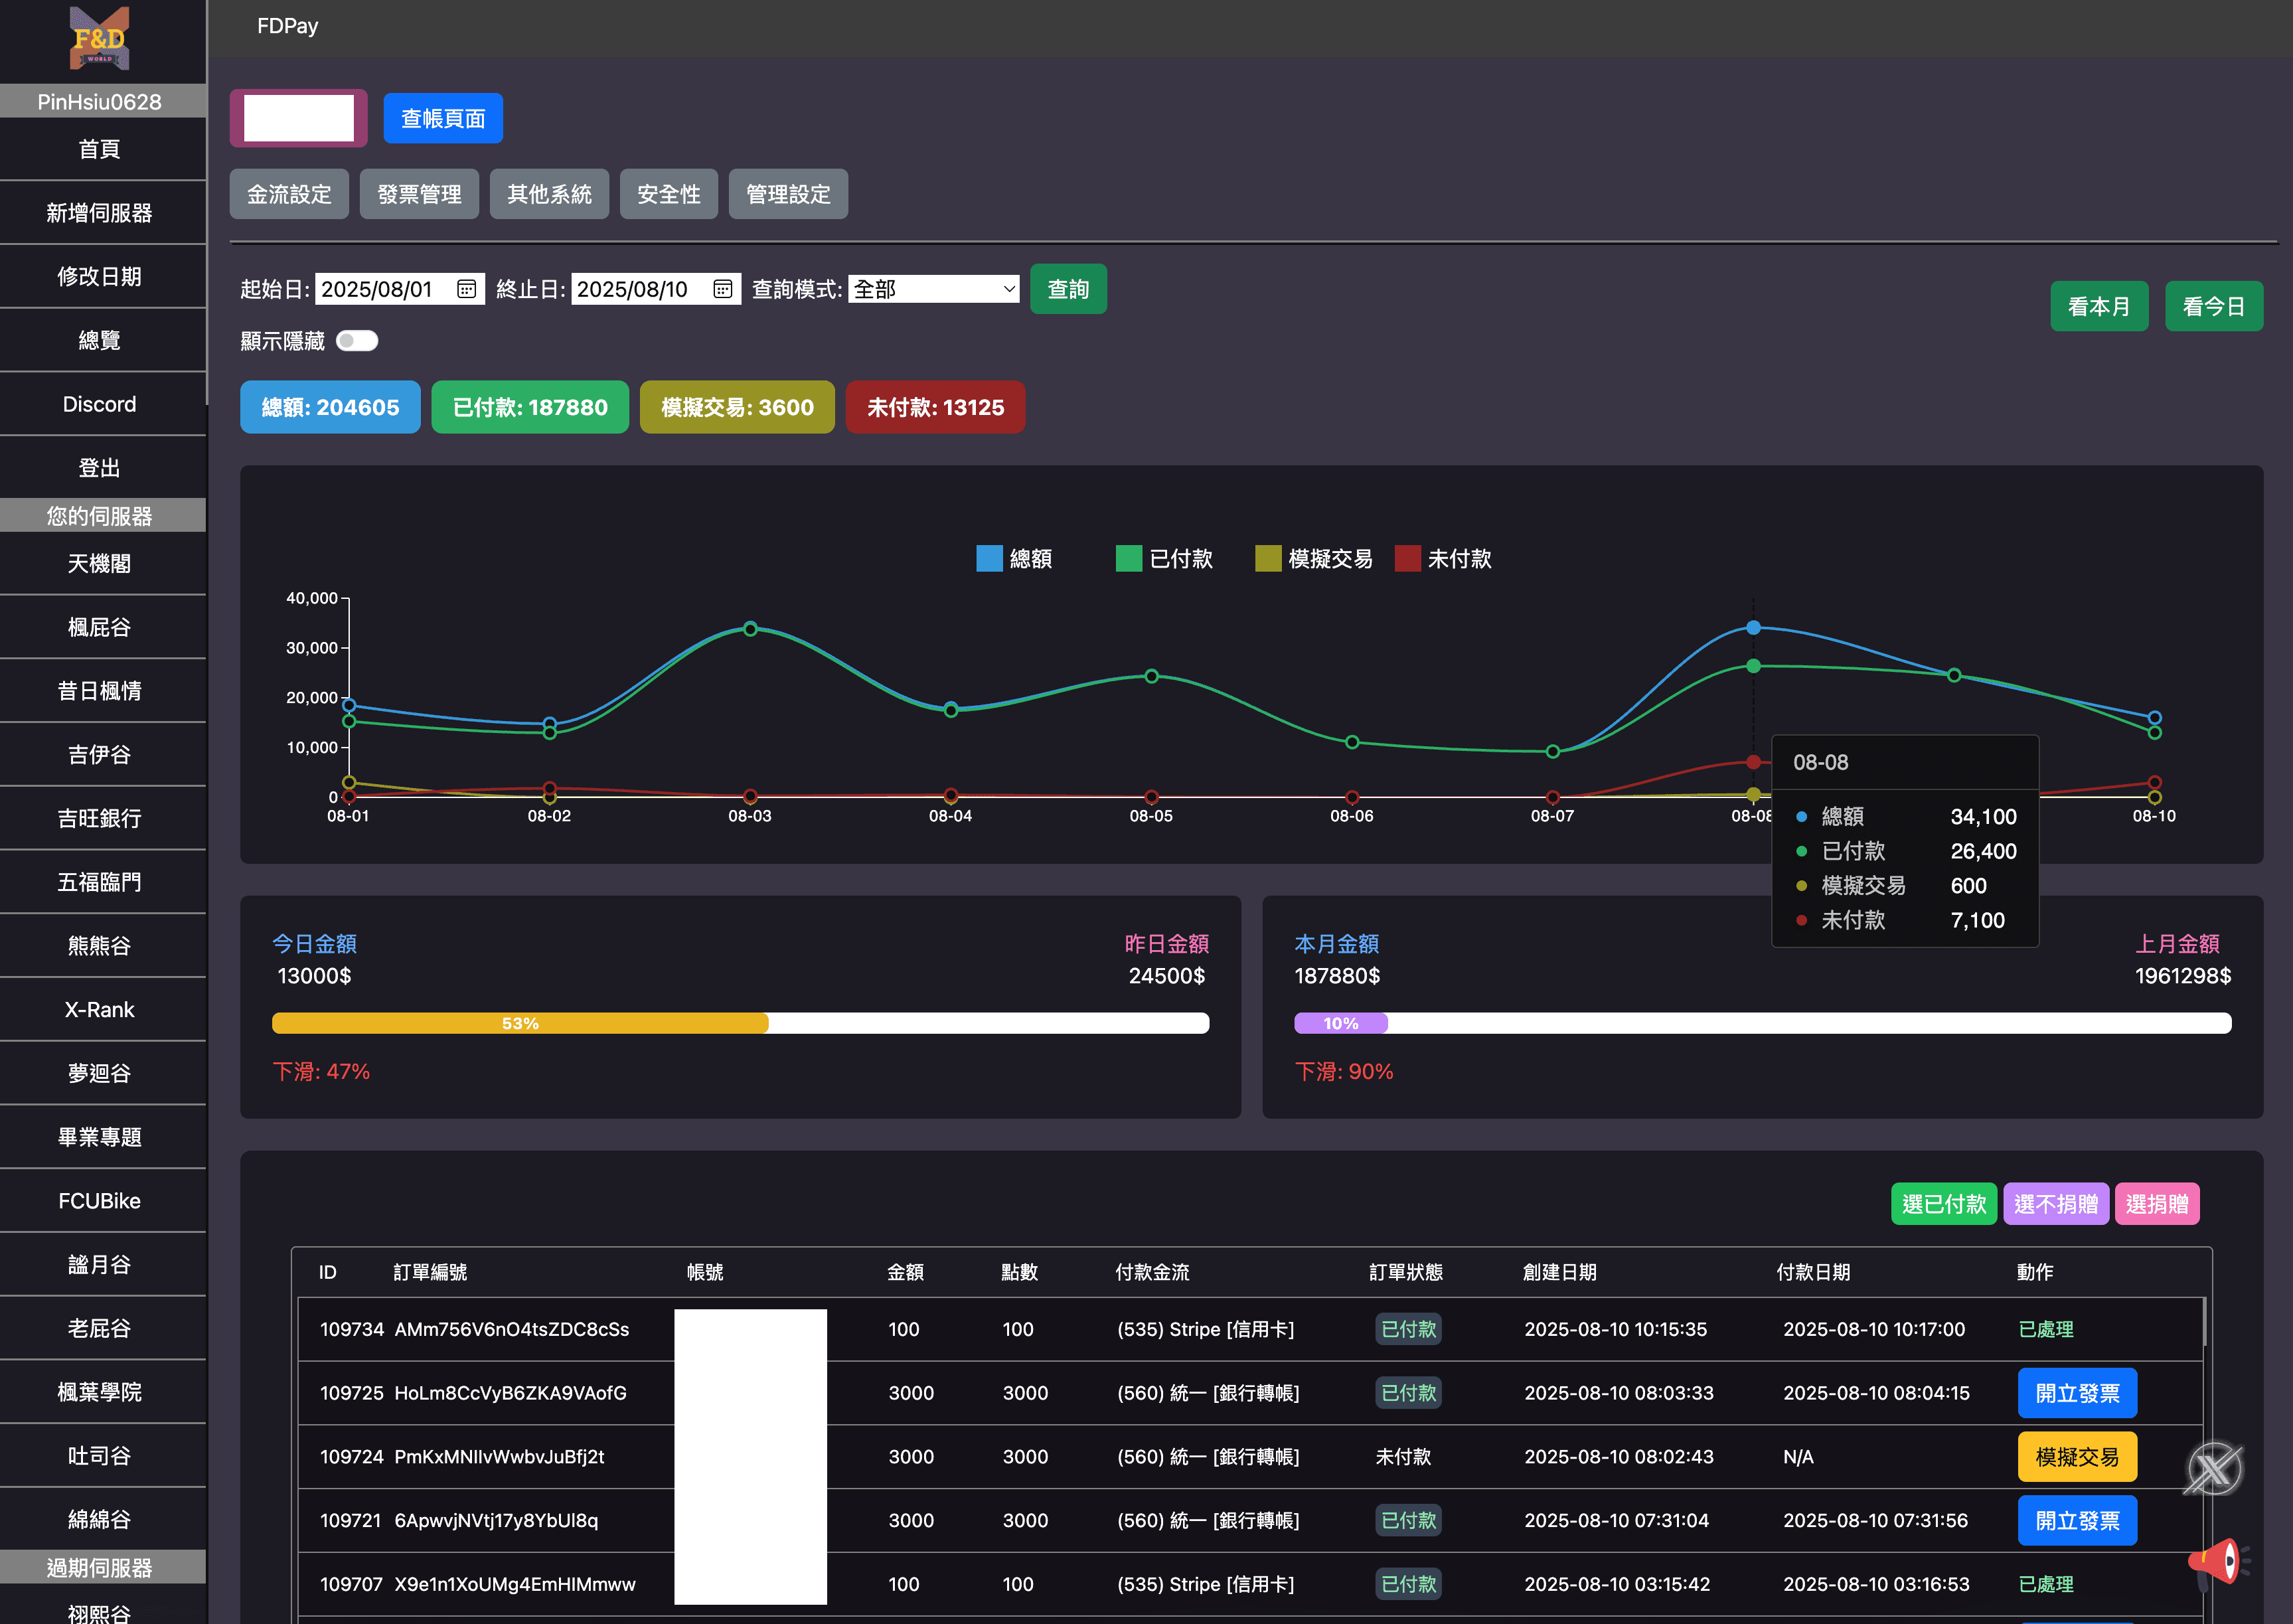This screenshot has height=1624, width=2293.
Task: Click the 選捐贈 button
Action: (2157, 1204)
